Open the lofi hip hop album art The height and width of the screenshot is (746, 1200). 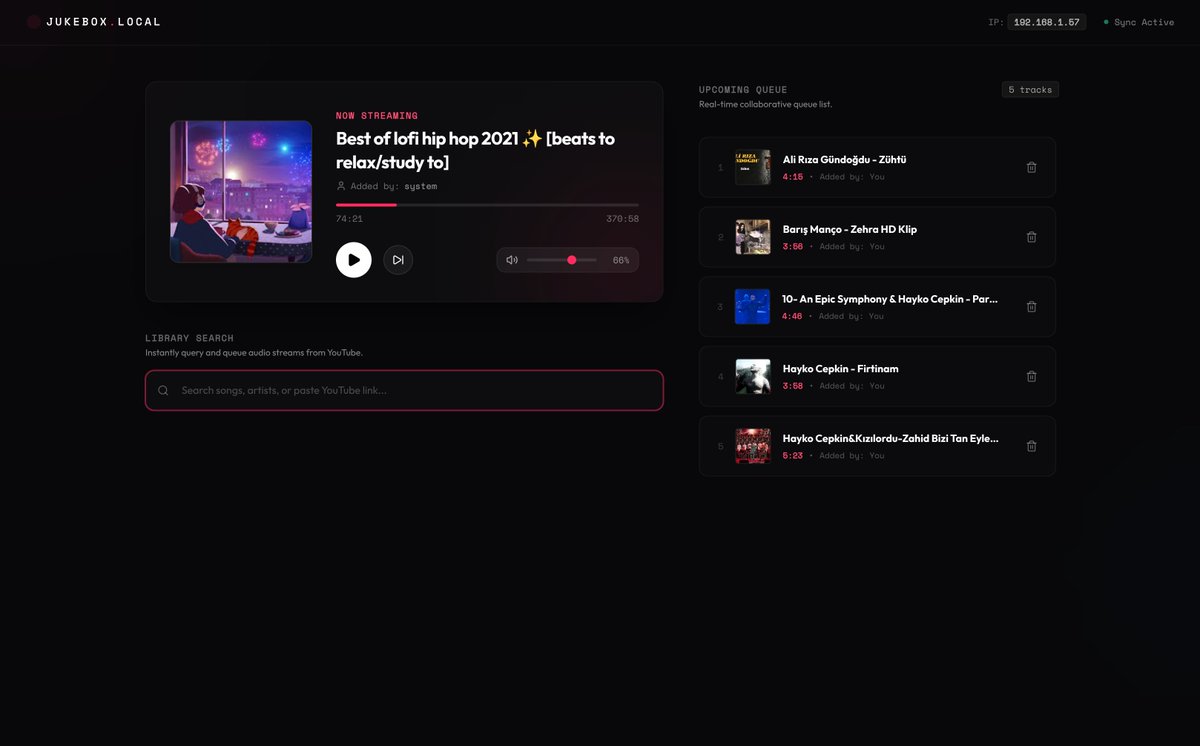241,192
